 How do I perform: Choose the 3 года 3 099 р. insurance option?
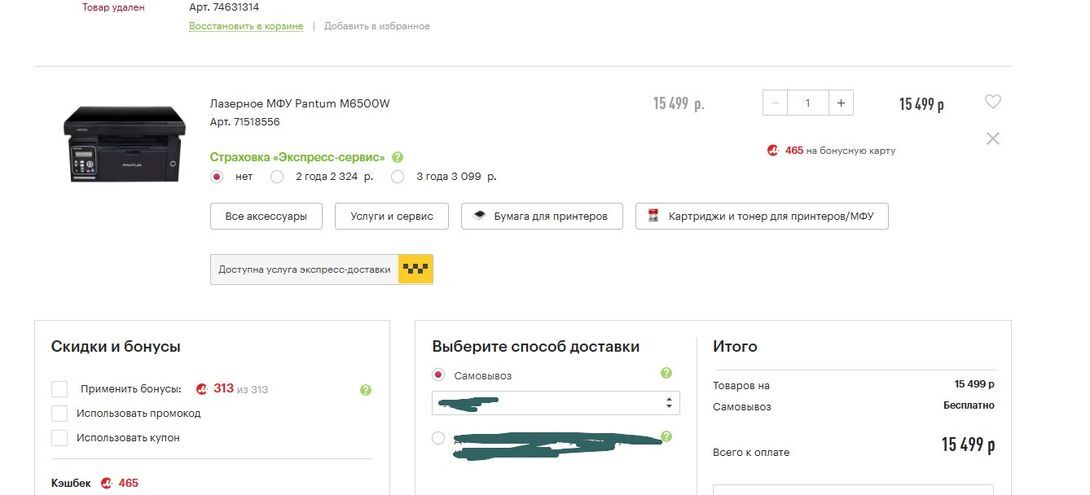(397, 177)
